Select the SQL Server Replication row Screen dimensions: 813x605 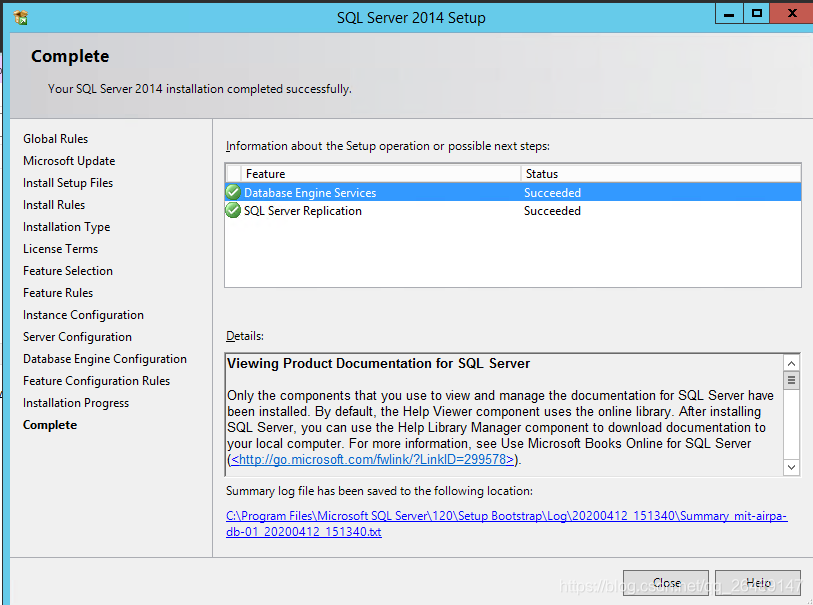tap(513, 210)
